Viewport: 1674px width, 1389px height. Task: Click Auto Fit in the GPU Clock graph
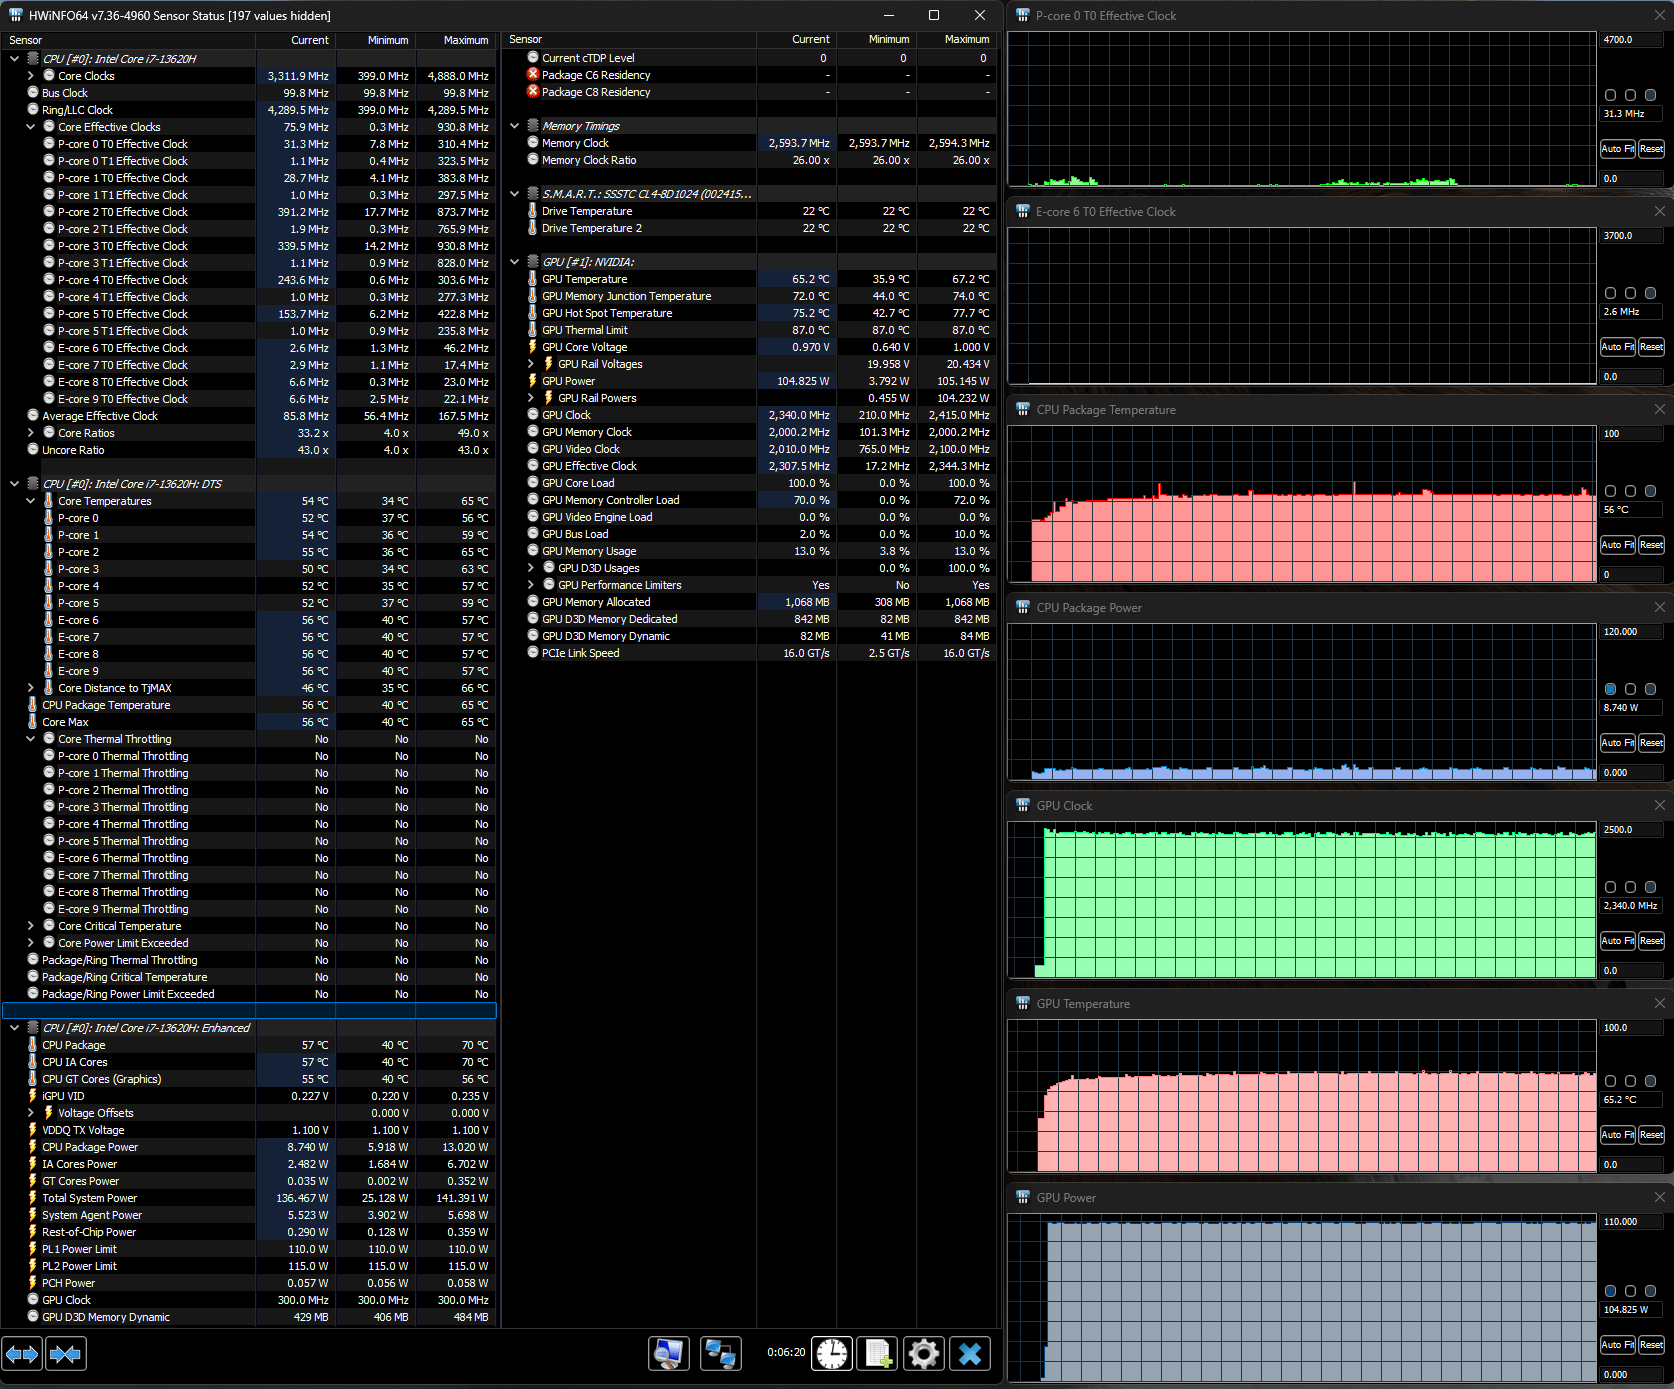point(1617,941)
